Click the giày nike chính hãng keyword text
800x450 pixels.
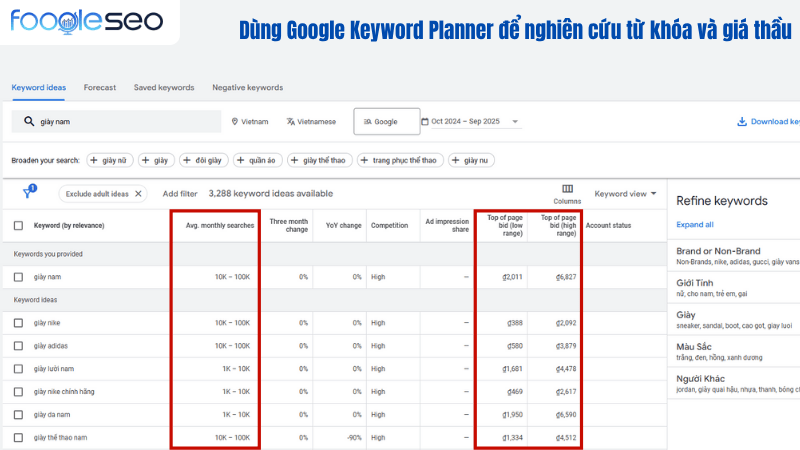64,392
